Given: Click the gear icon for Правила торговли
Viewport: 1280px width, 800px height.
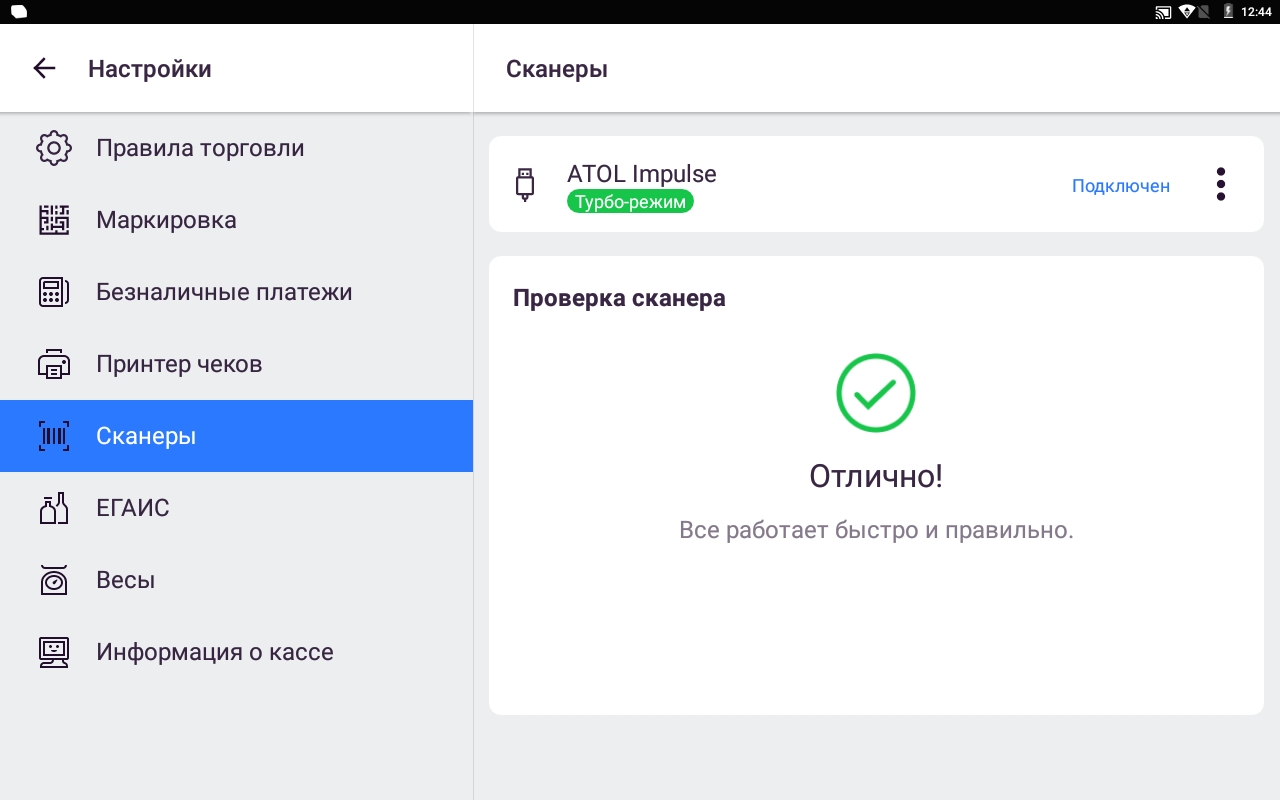Looking at the screenshot, I should click(54, 148).
